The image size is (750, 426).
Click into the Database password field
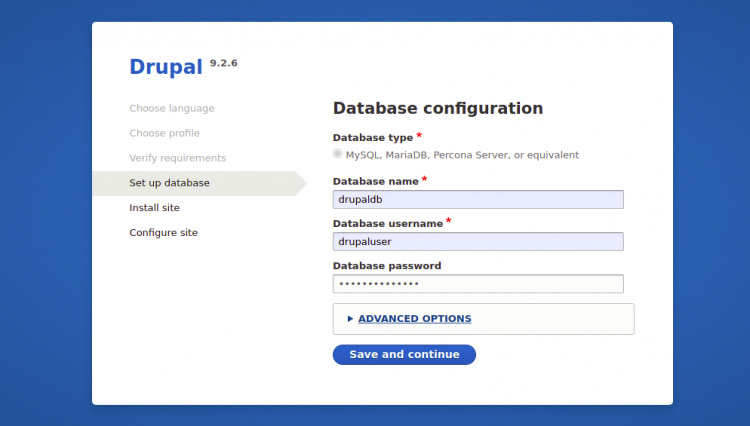[x=478, y=284]
